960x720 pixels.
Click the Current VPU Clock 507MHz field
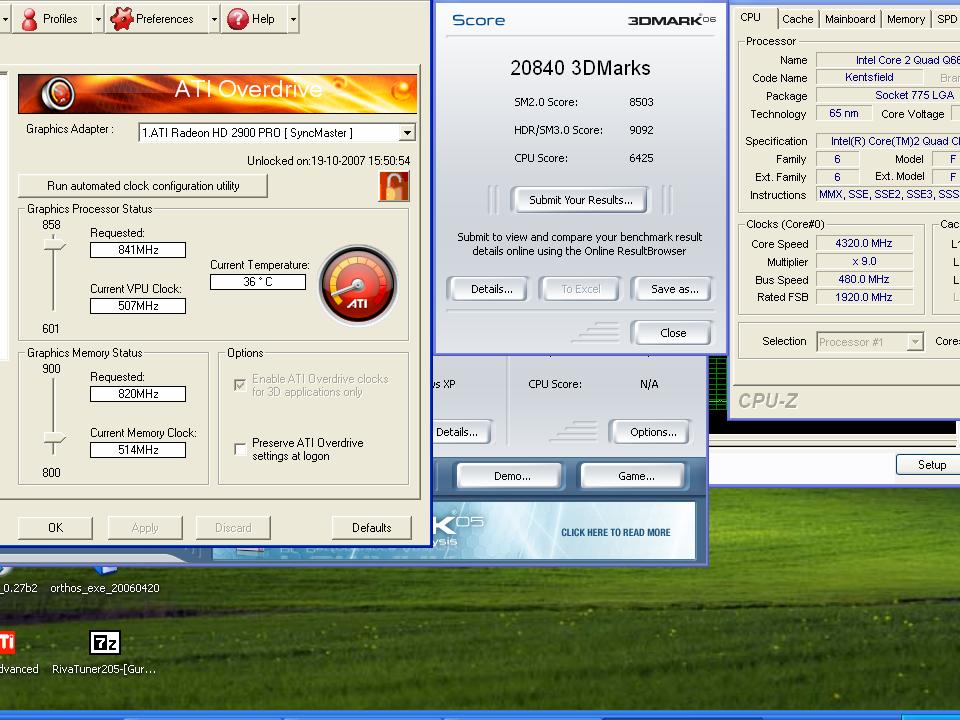coord(138,306)
